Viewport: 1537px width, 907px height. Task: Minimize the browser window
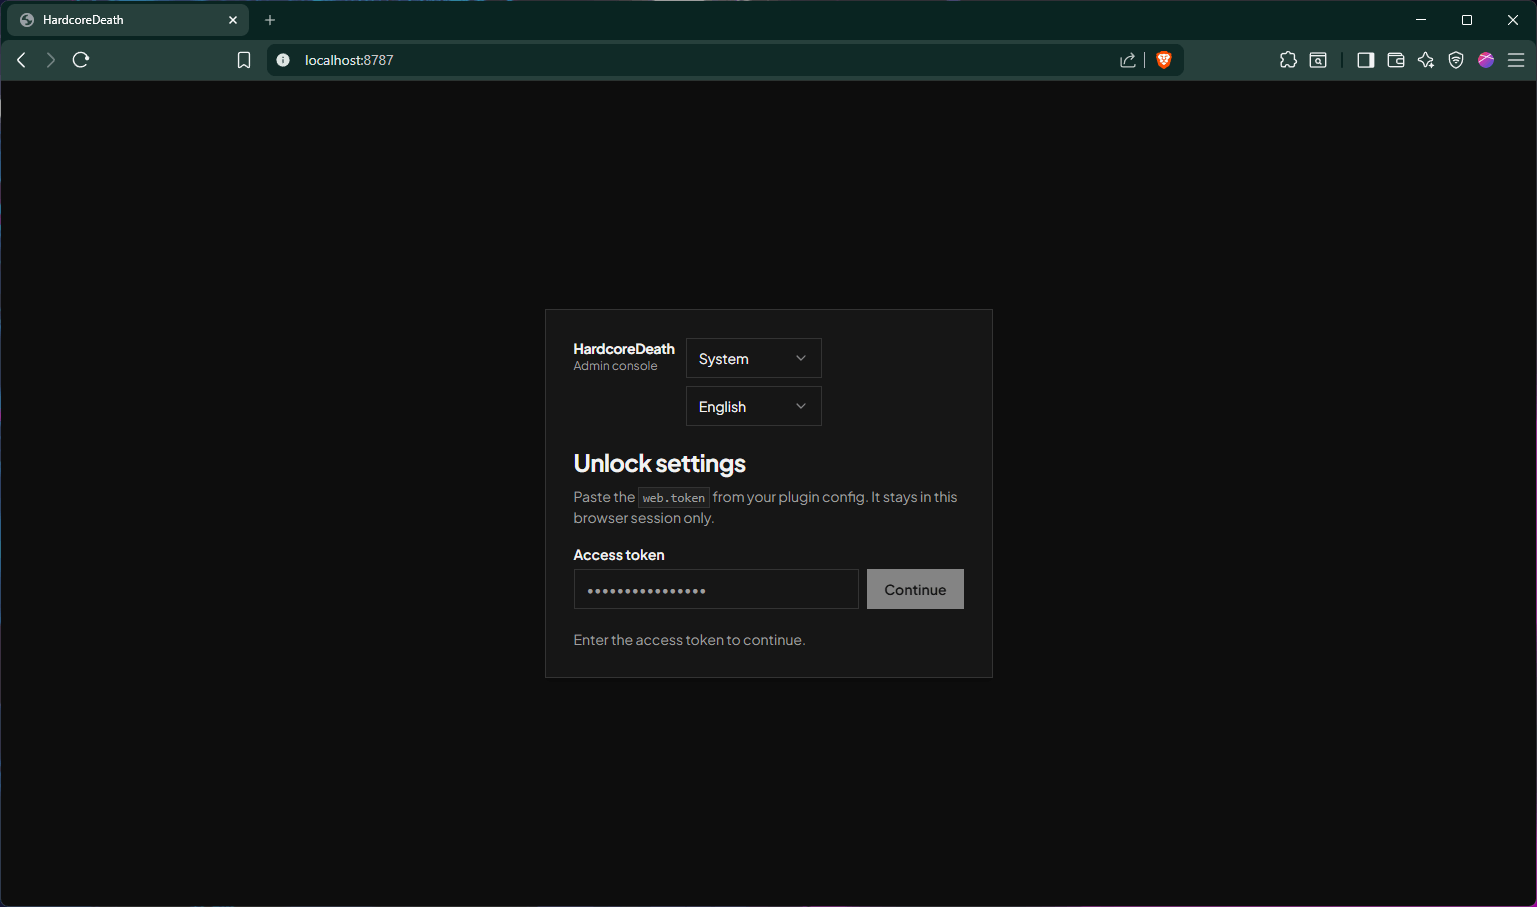[x=1421, y=20]
